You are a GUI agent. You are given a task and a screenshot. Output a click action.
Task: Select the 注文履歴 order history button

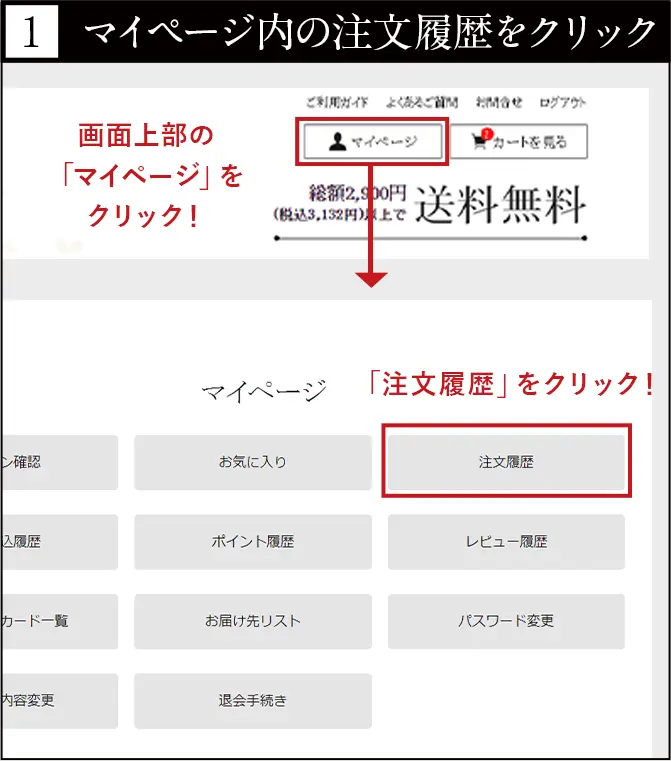[506, 462]
